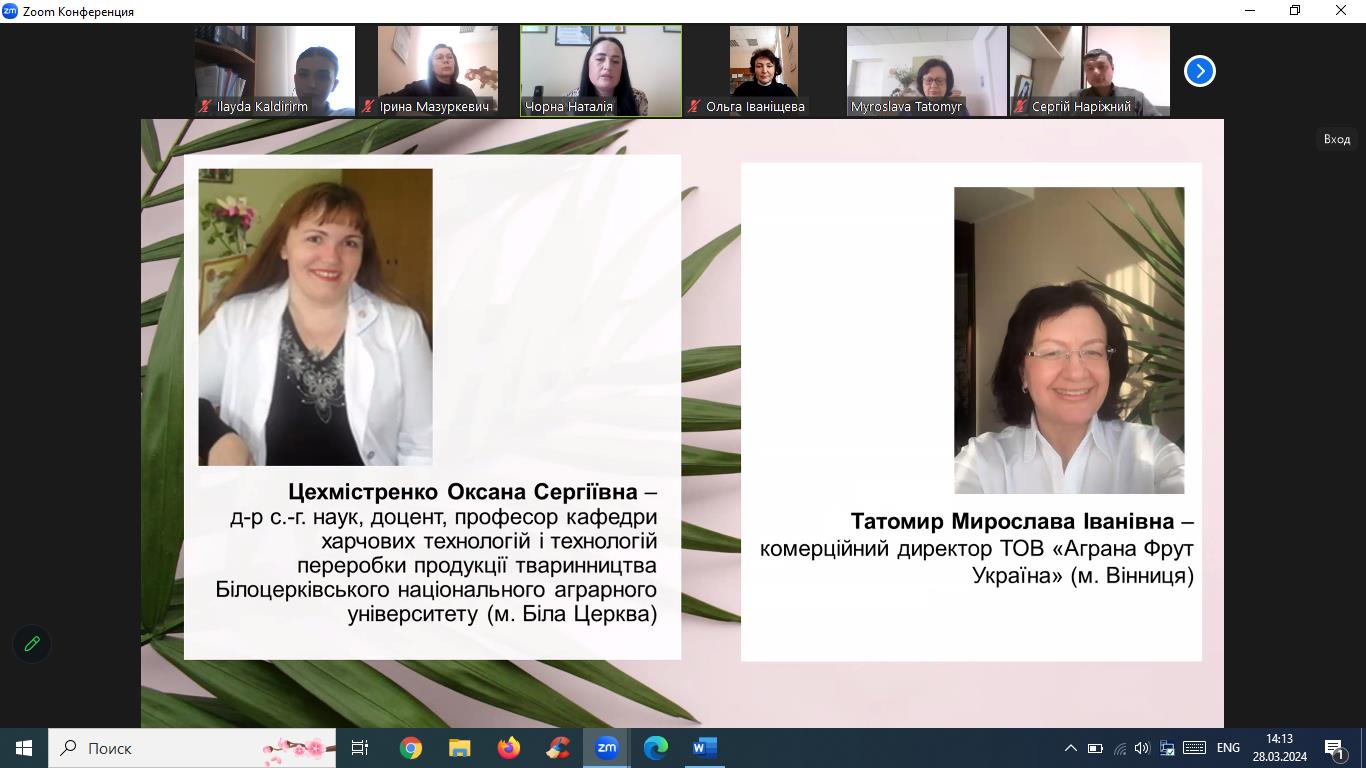Open the touch keyboard from the tray
Viewport: 1366px width, 768px height.
coord(1194,748)
